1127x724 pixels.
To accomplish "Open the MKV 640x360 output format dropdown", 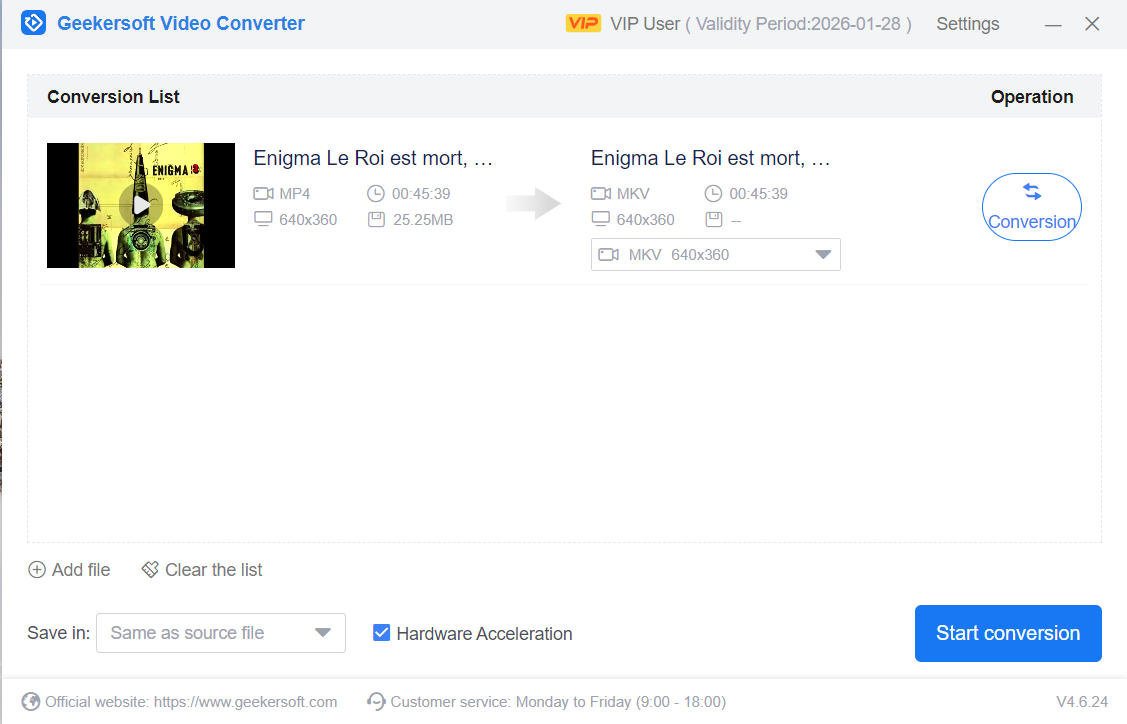I will [715, 255].
